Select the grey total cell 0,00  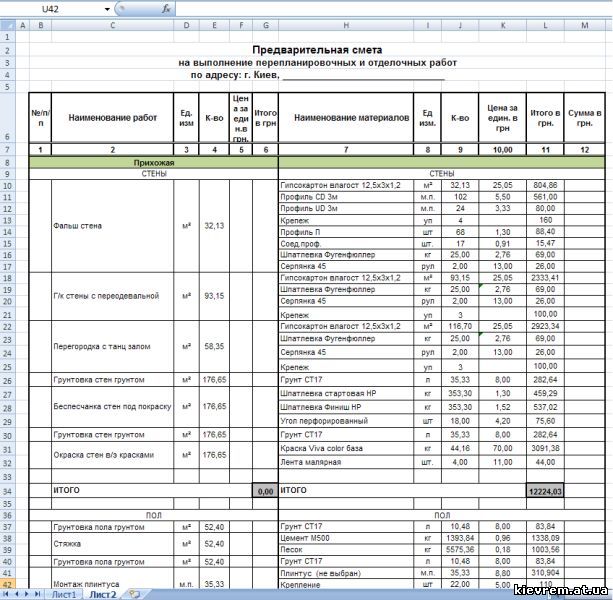coord(265,491)
